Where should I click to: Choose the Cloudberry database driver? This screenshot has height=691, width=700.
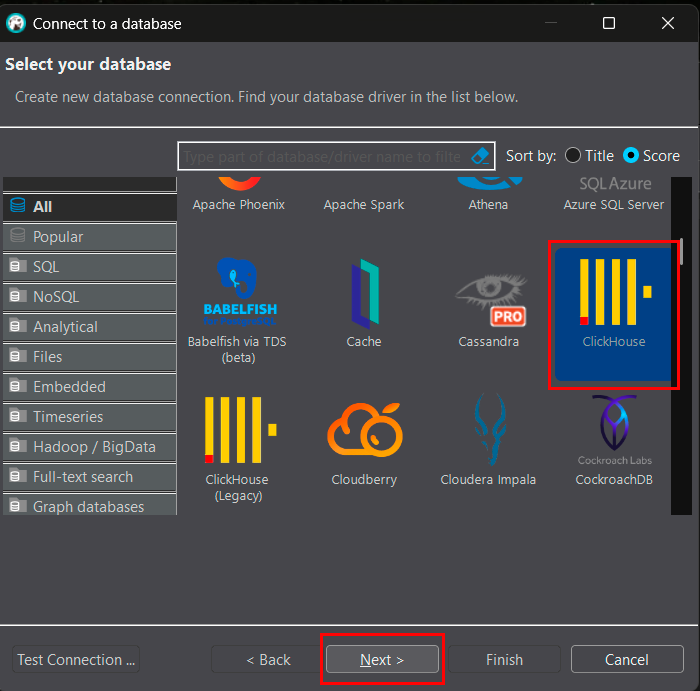[364, 438]
